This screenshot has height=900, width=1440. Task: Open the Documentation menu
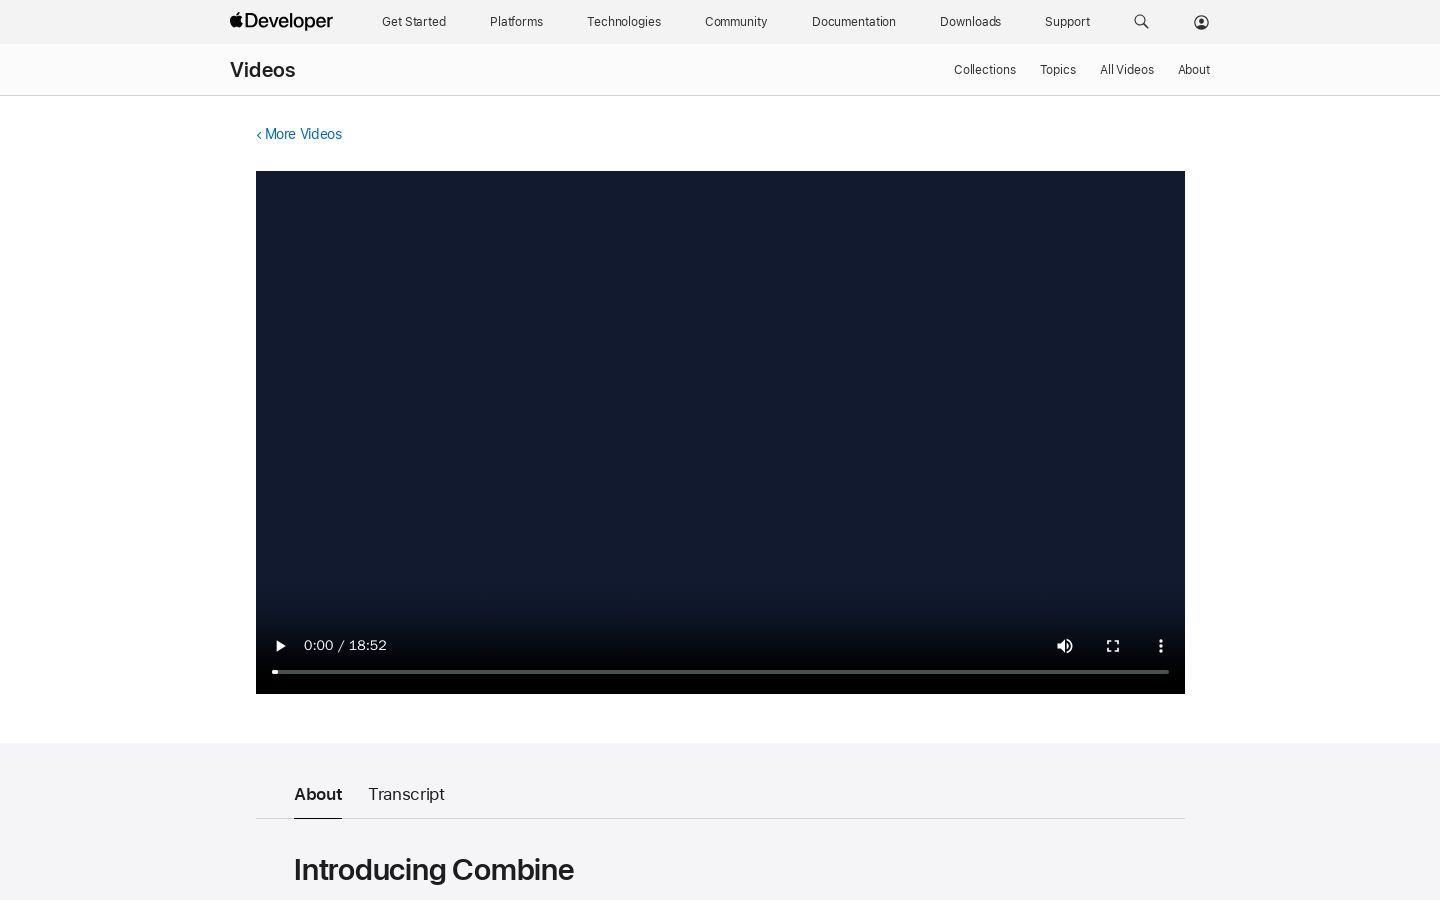click(x=854, y=22)
